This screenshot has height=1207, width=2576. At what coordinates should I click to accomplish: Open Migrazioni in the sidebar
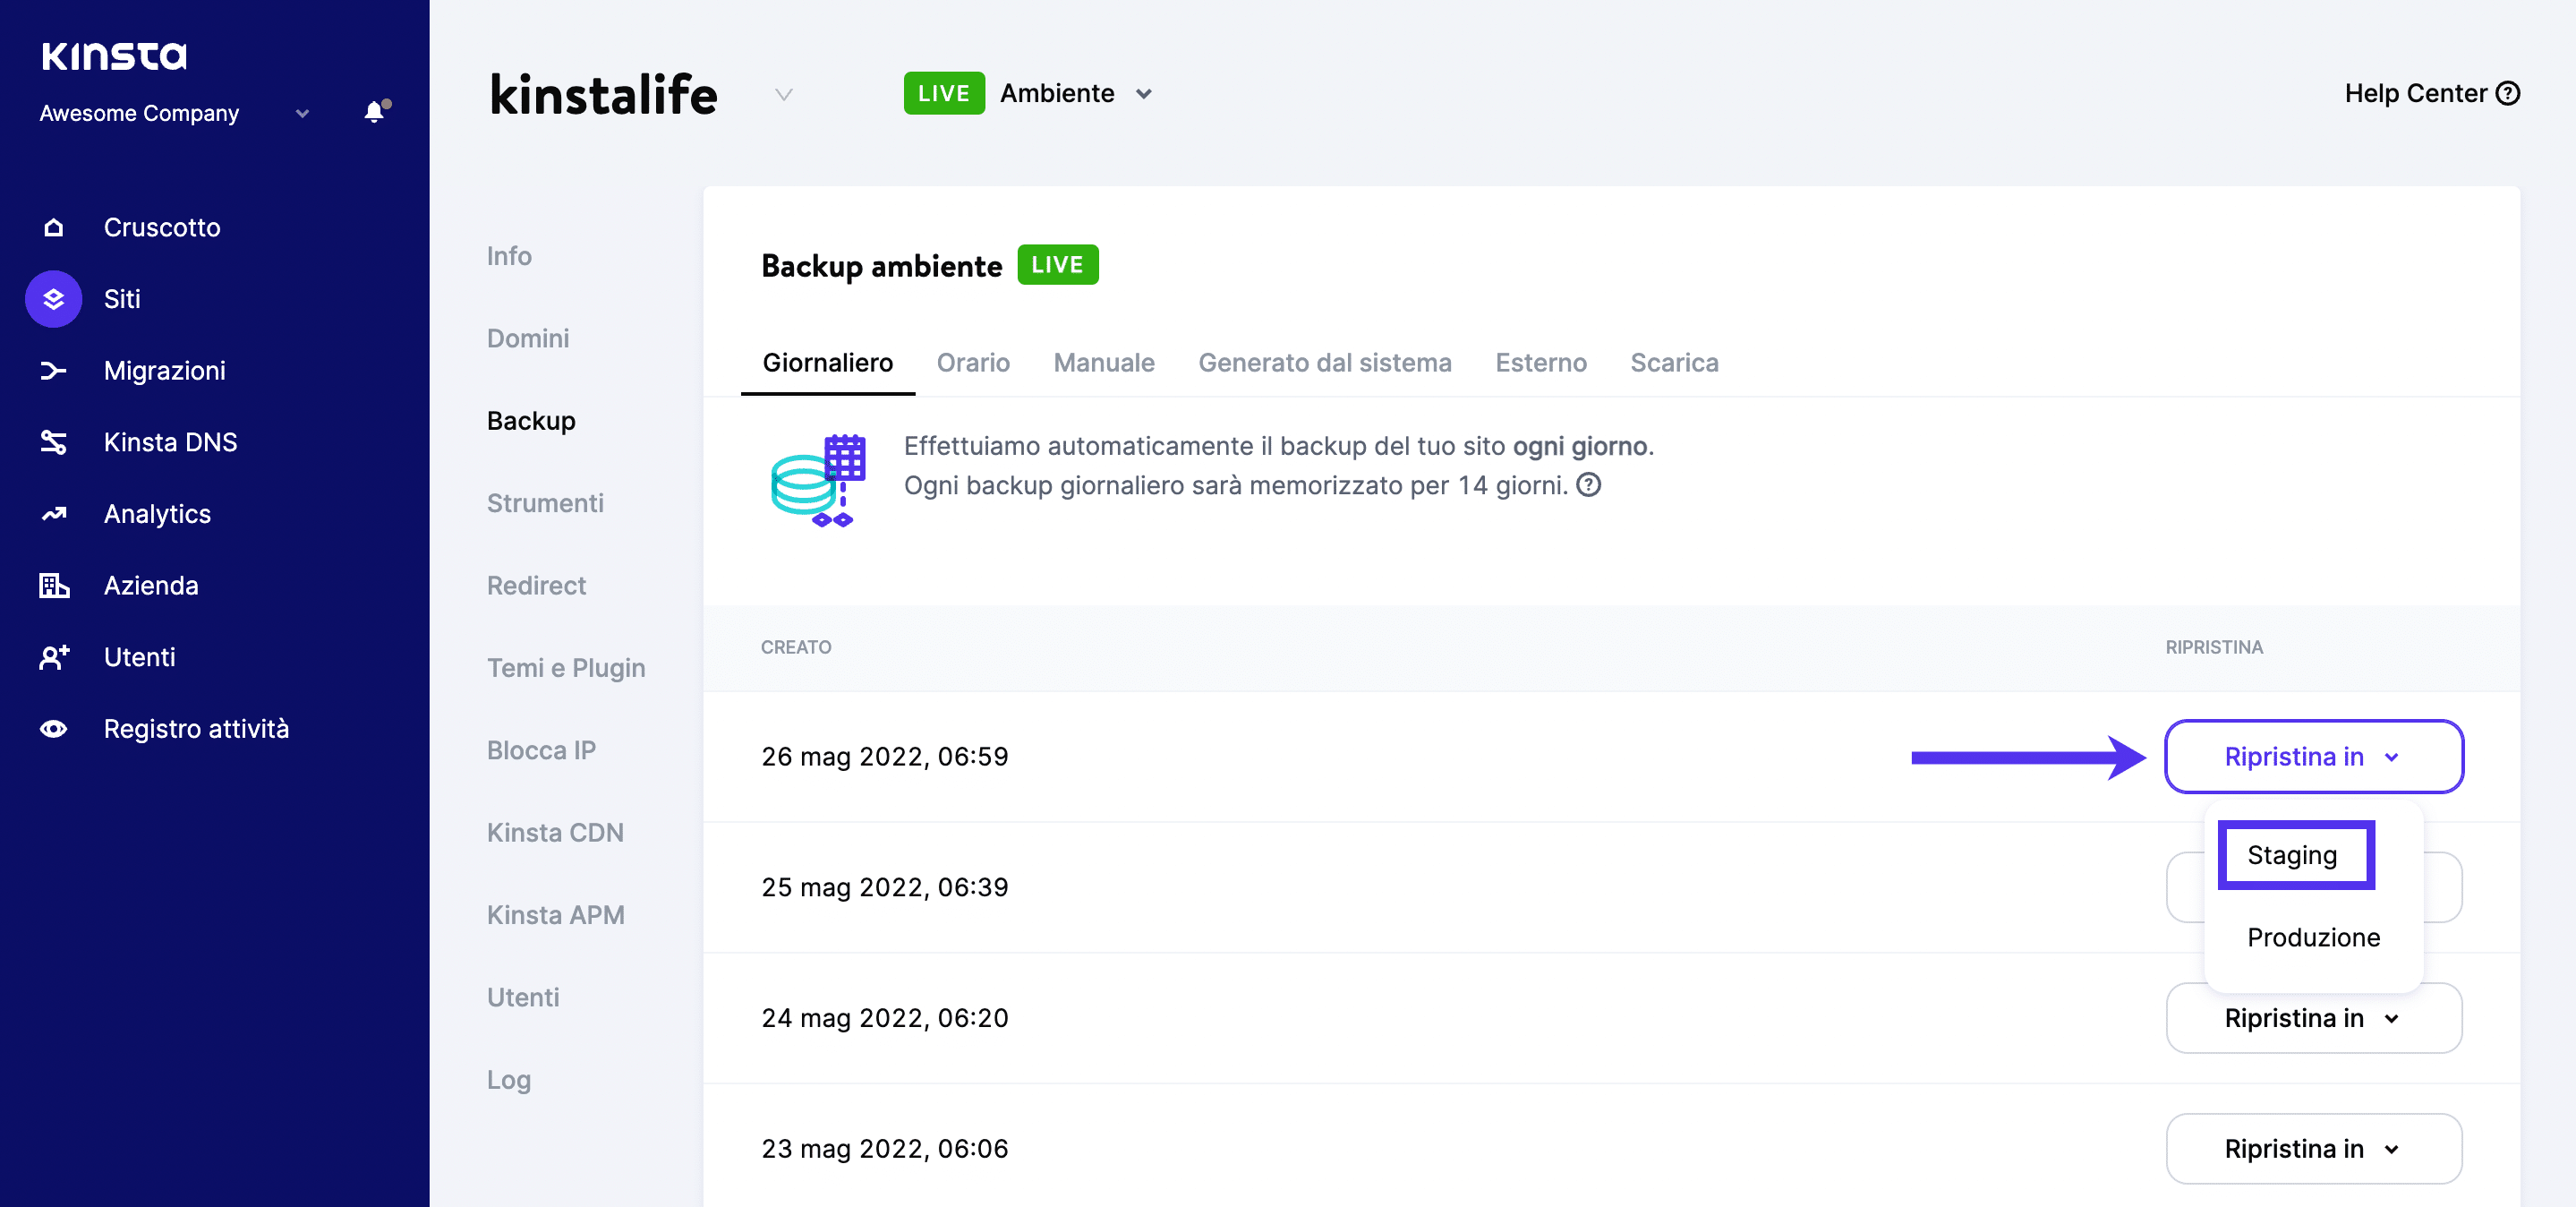(165, 371)
